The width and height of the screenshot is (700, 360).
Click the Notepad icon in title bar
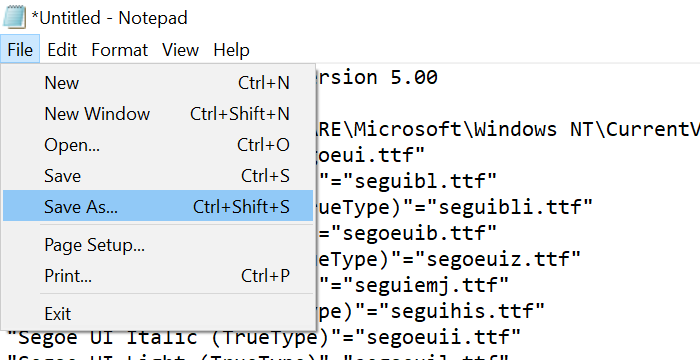coord(14,18)
